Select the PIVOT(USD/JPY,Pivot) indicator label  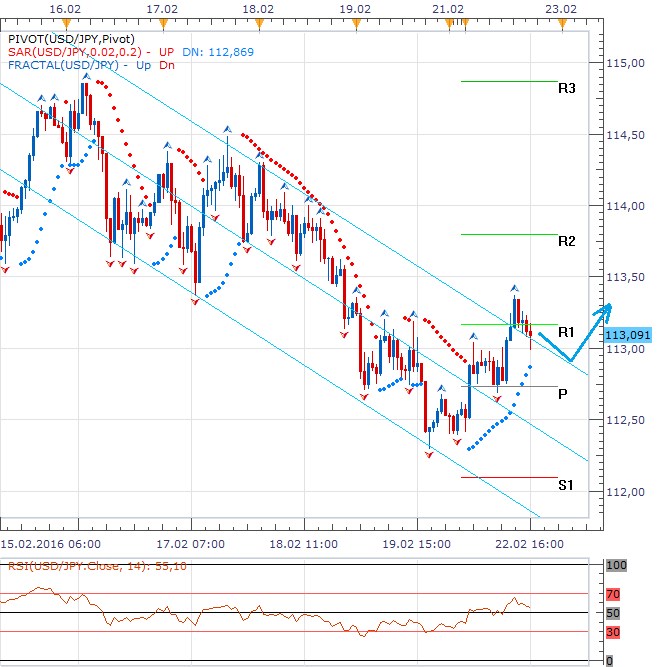click(65, 38)
